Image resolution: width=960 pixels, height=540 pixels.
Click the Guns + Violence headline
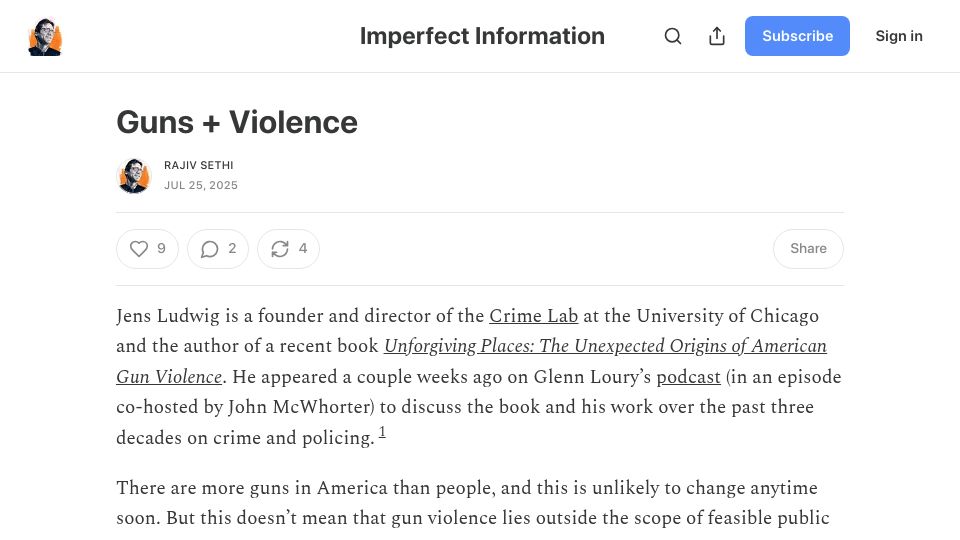coord(237,122)
